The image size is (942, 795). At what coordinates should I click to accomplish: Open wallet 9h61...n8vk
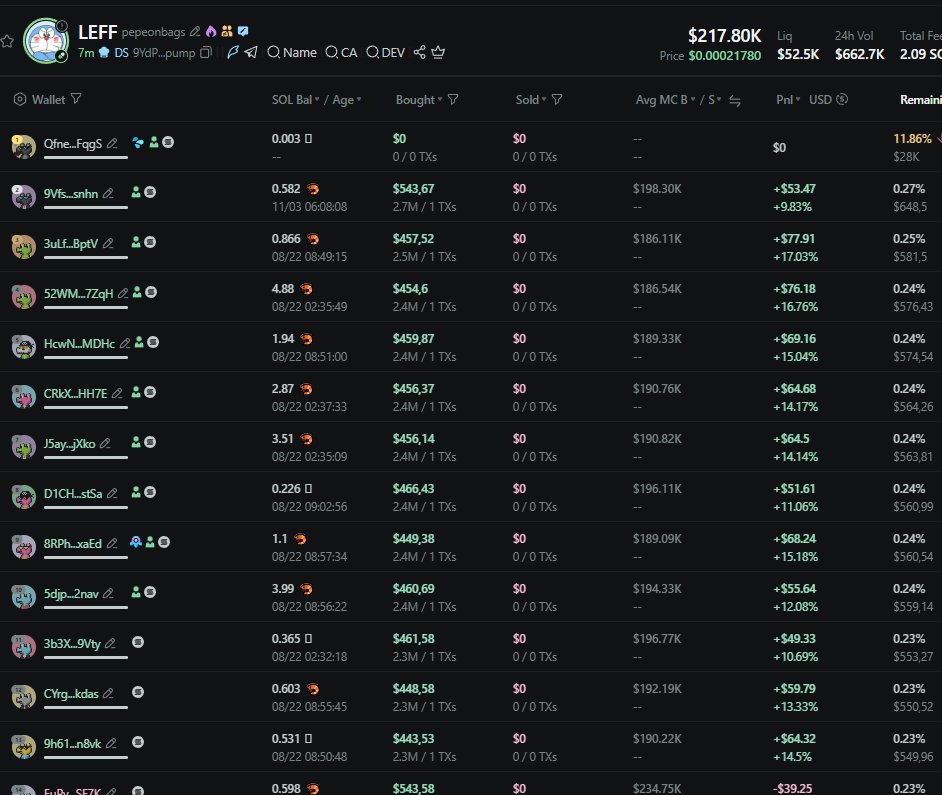coord(72,743)
